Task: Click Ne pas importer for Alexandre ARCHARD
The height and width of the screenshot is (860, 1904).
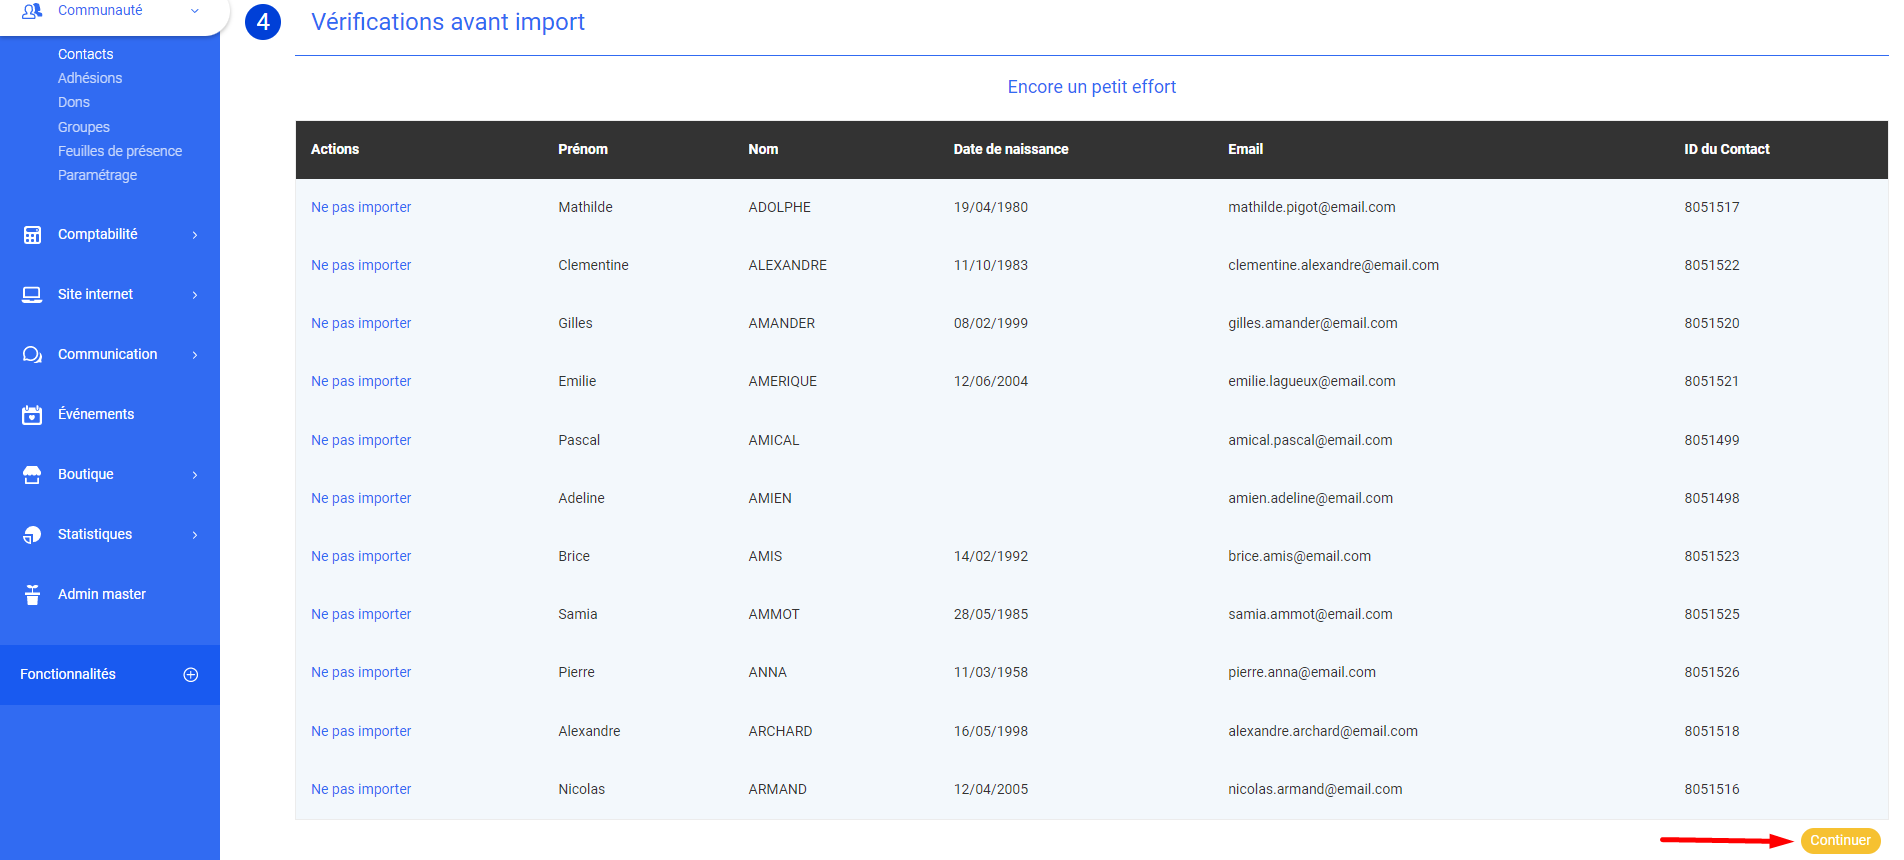Action: coord(361,731)
